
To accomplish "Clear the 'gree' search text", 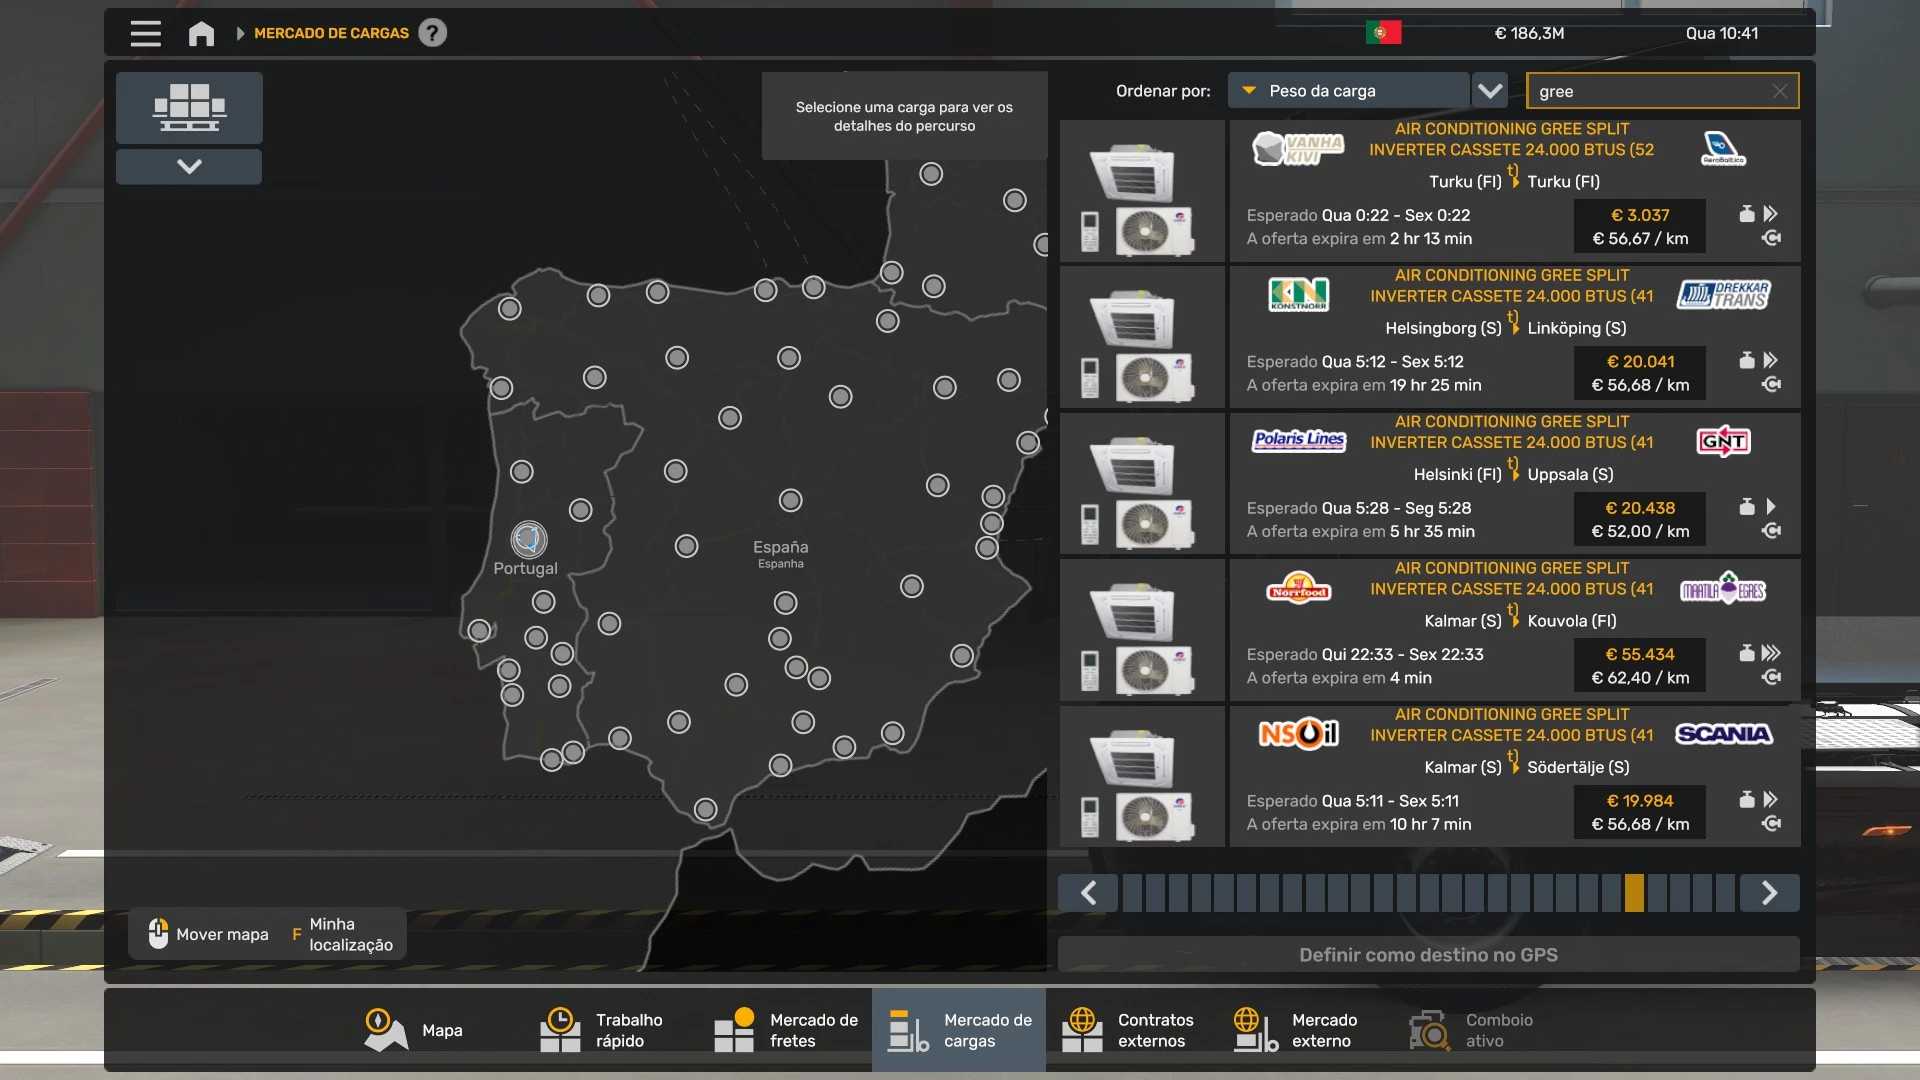I will pos(1779,91).
